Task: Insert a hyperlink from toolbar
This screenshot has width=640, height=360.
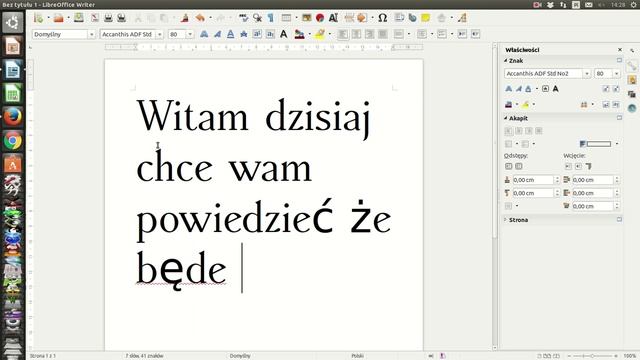Action: (x=412, y=18)
